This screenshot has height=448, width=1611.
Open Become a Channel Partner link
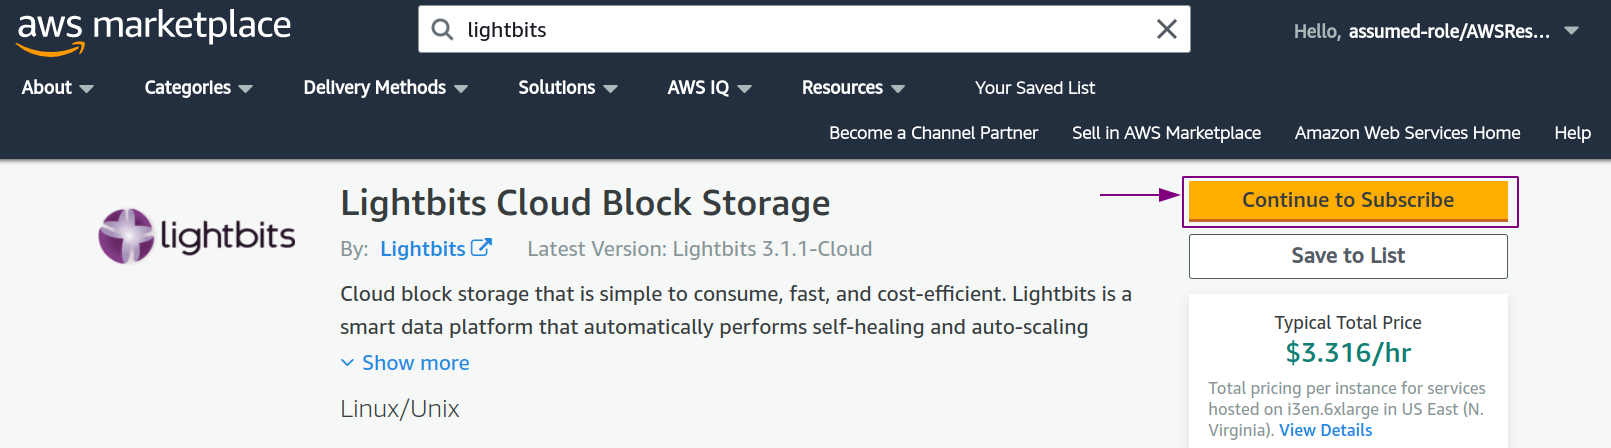[933, 133]
